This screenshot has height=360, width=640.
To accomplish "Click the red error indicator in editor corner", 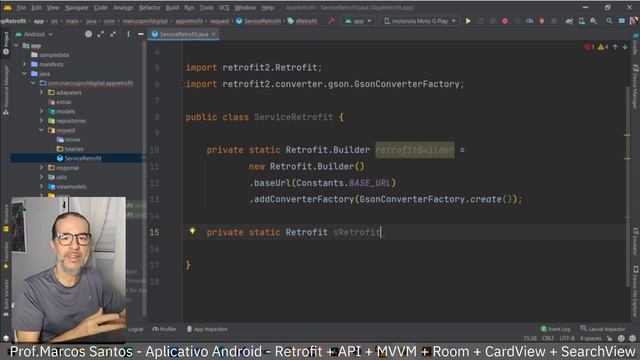I will [x=589, y=47].
